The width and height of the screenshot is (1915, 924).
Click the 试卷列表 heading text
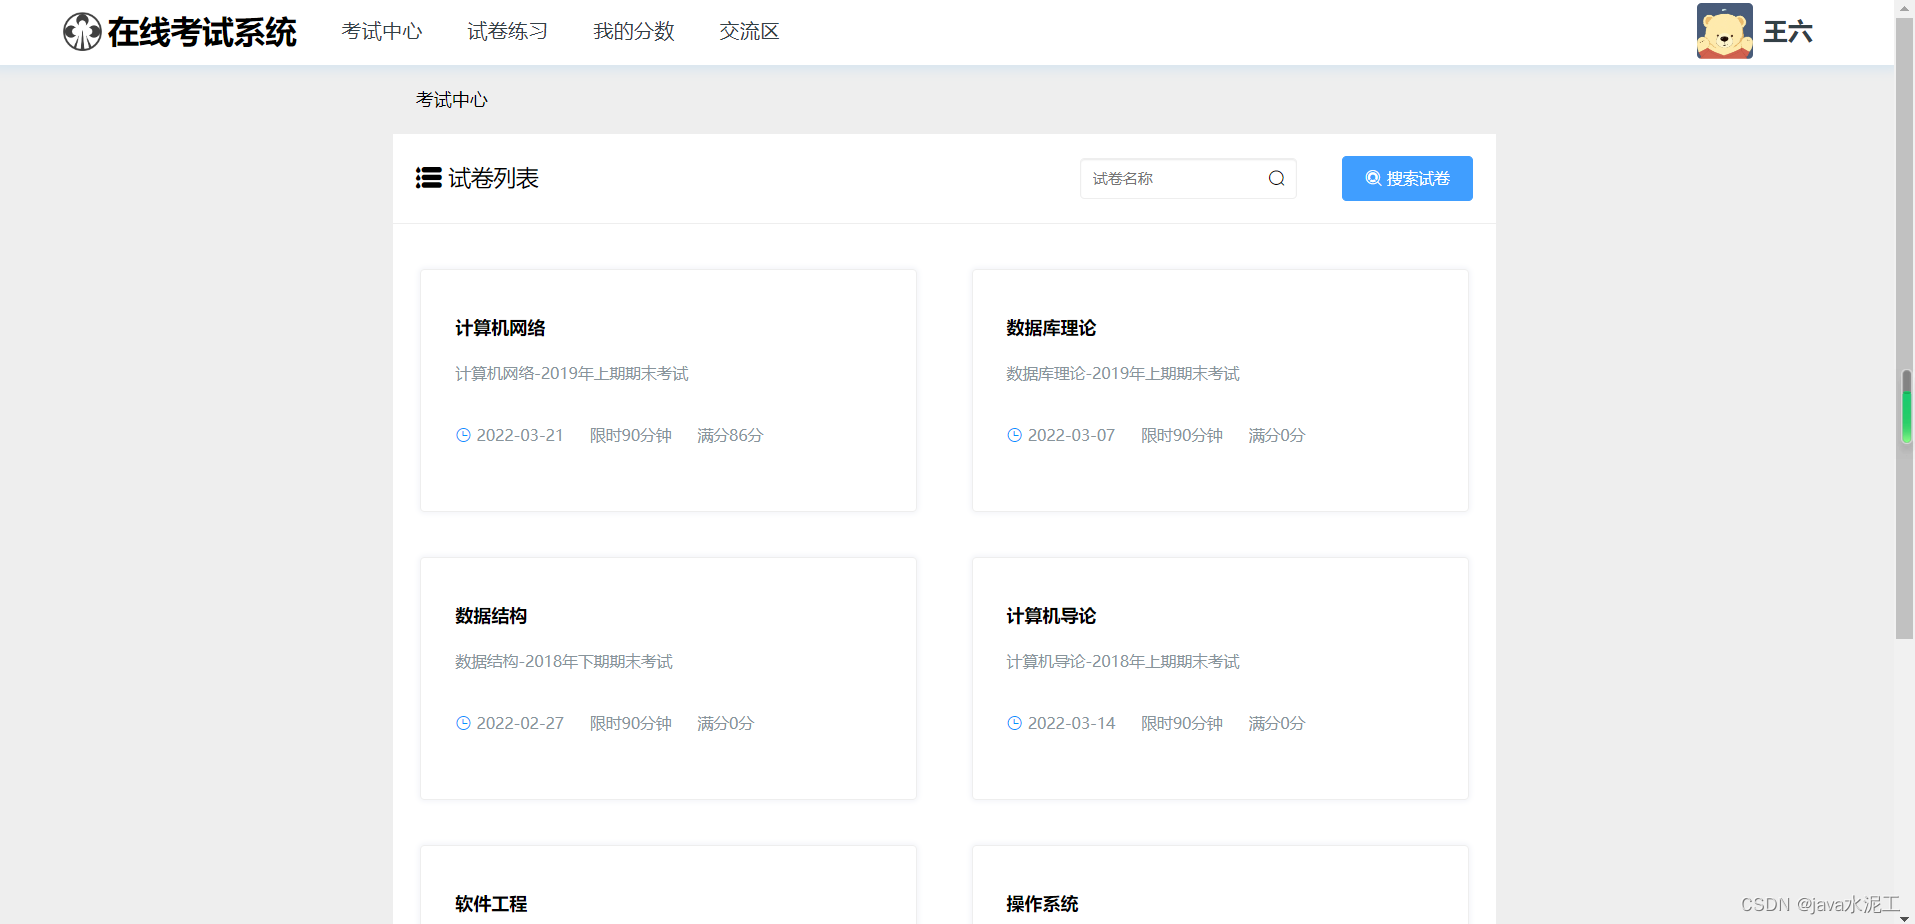493,178
